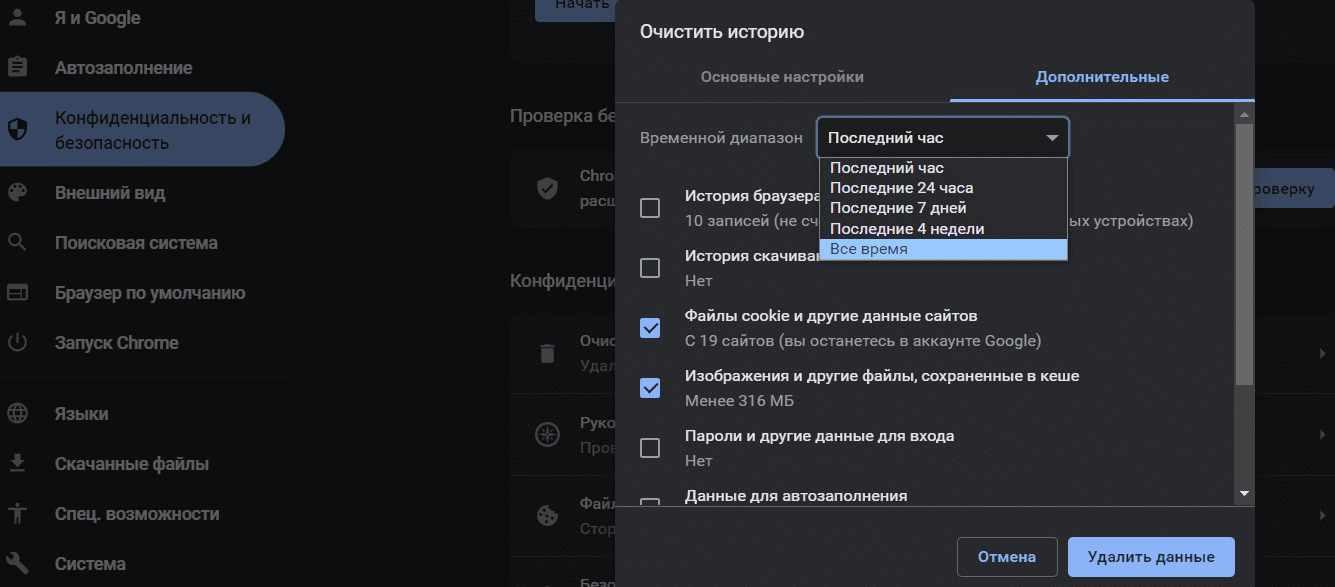Open Поисковая система settings section
Viewport: 1335px width, 587px height.
pyautogui.click(x=136, y=243)
